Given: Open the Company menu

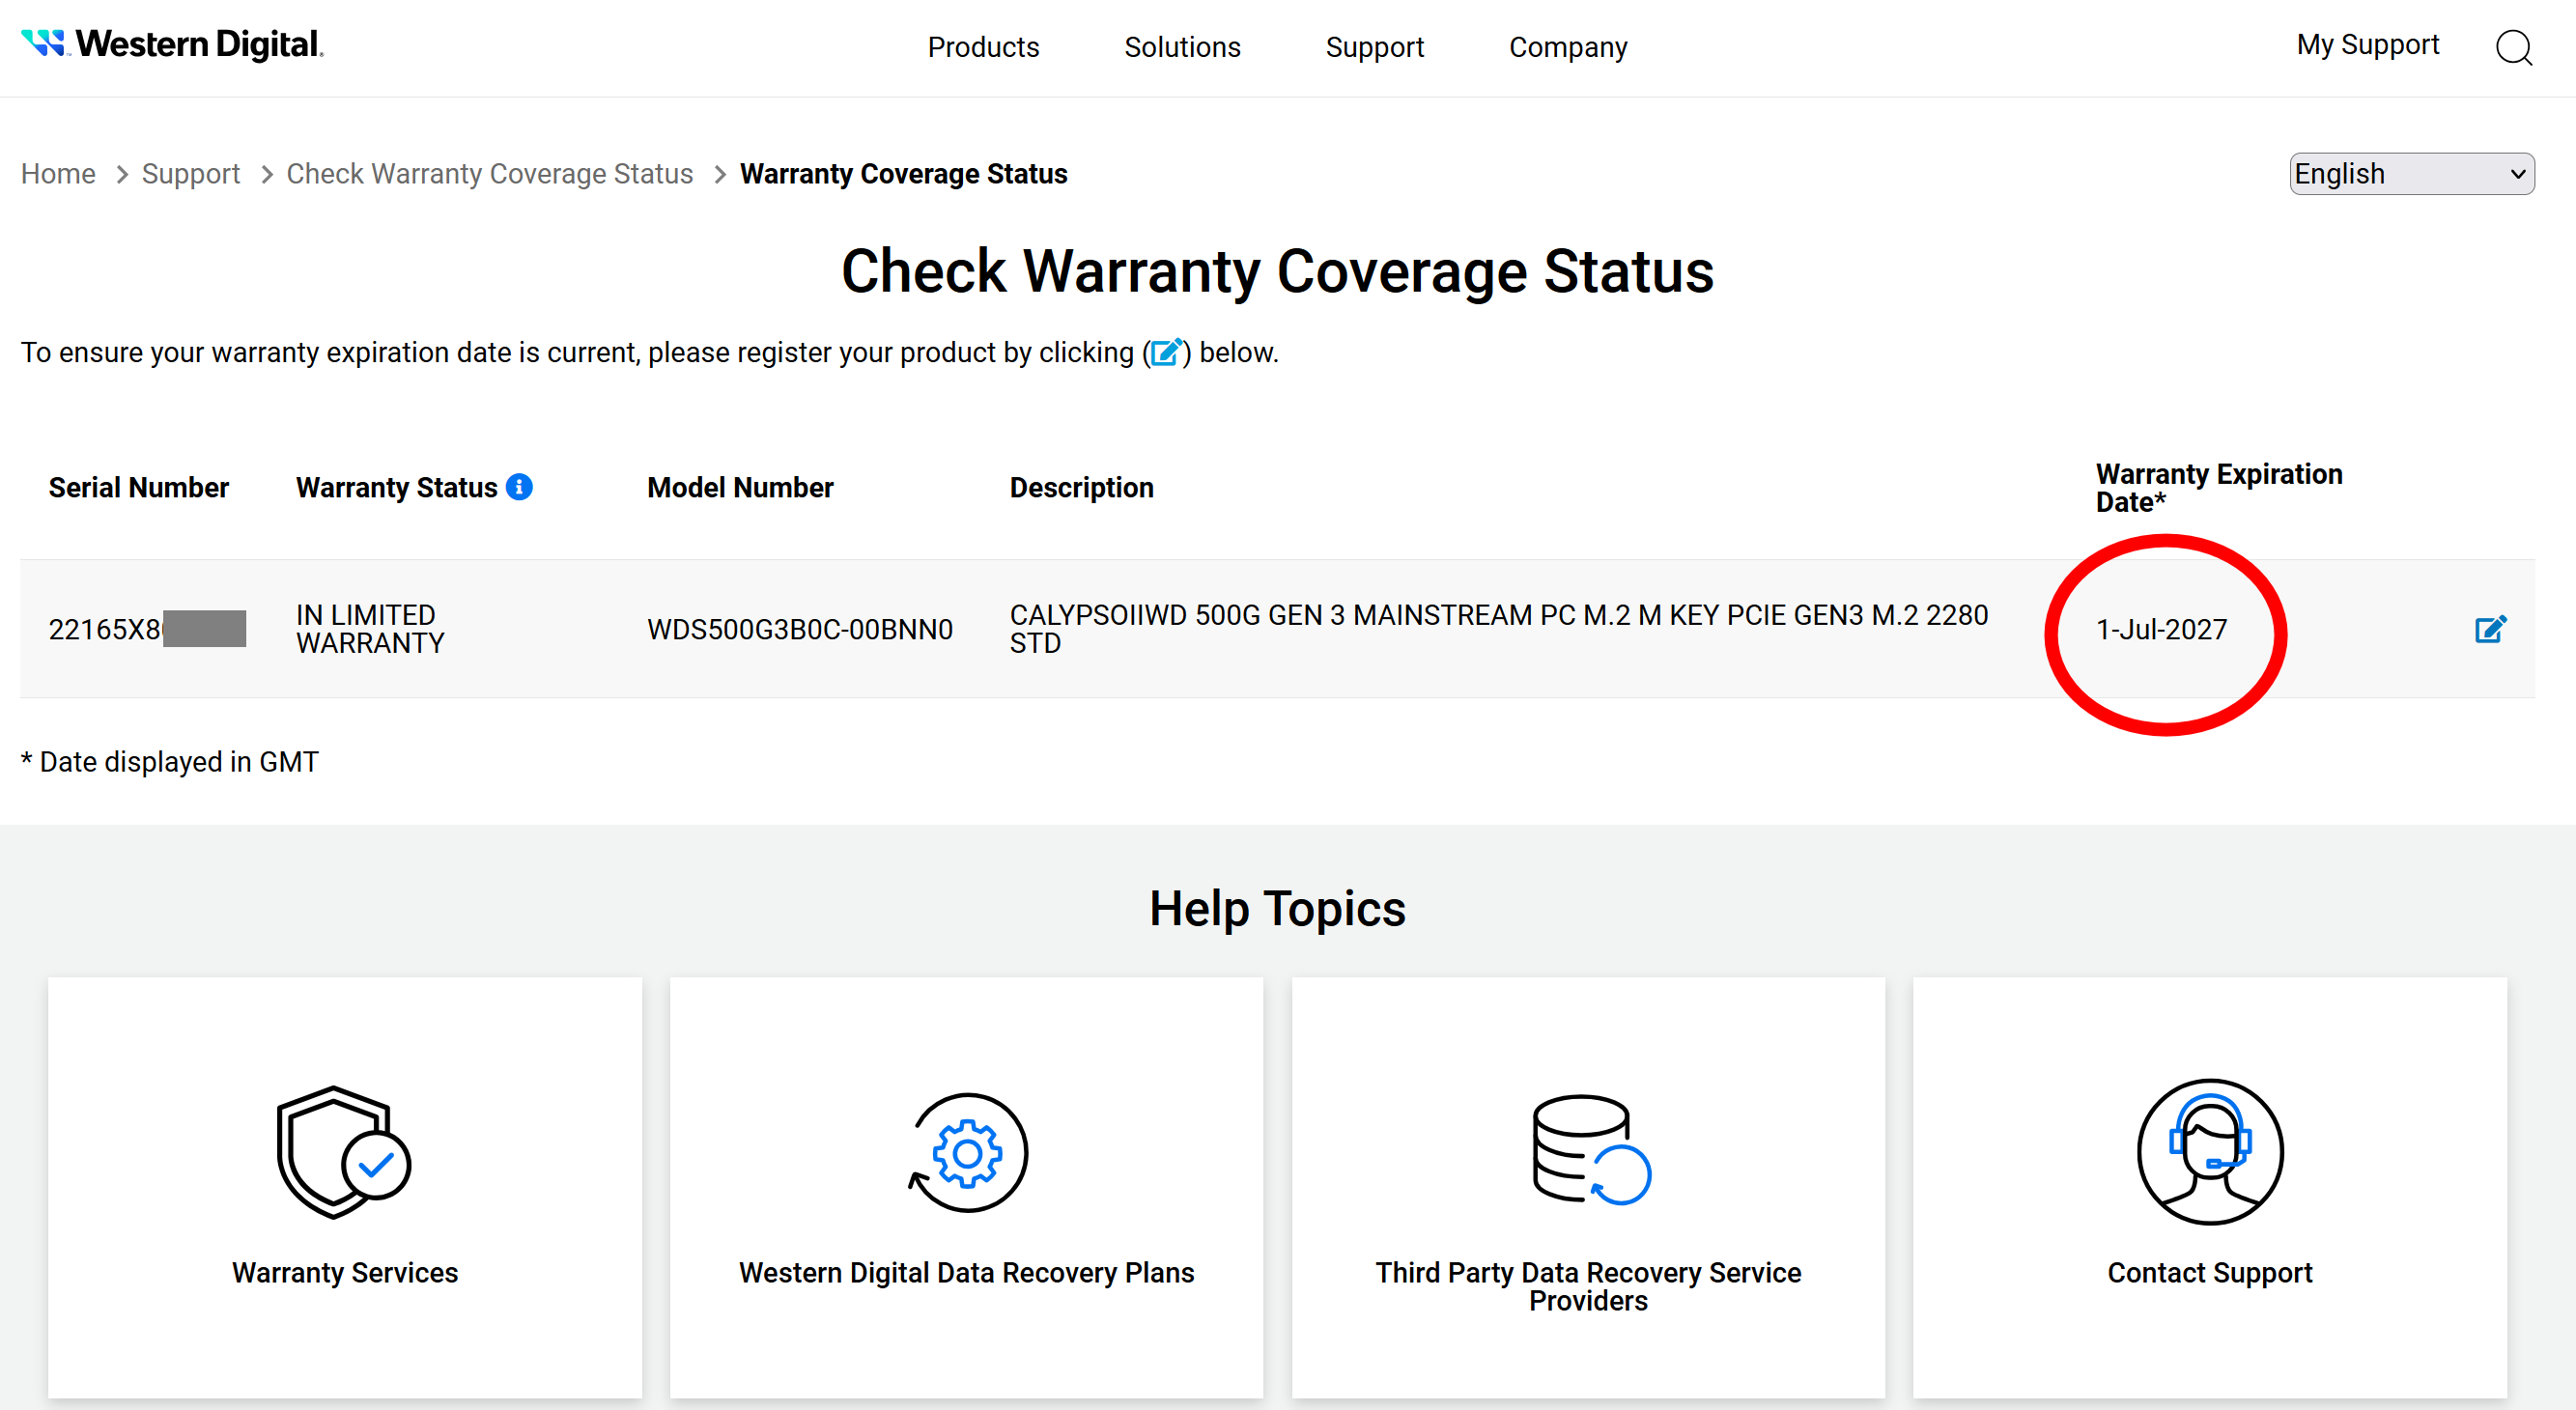Looking at the screenshot, I should pyautogui.click(x=1568, y=47).
